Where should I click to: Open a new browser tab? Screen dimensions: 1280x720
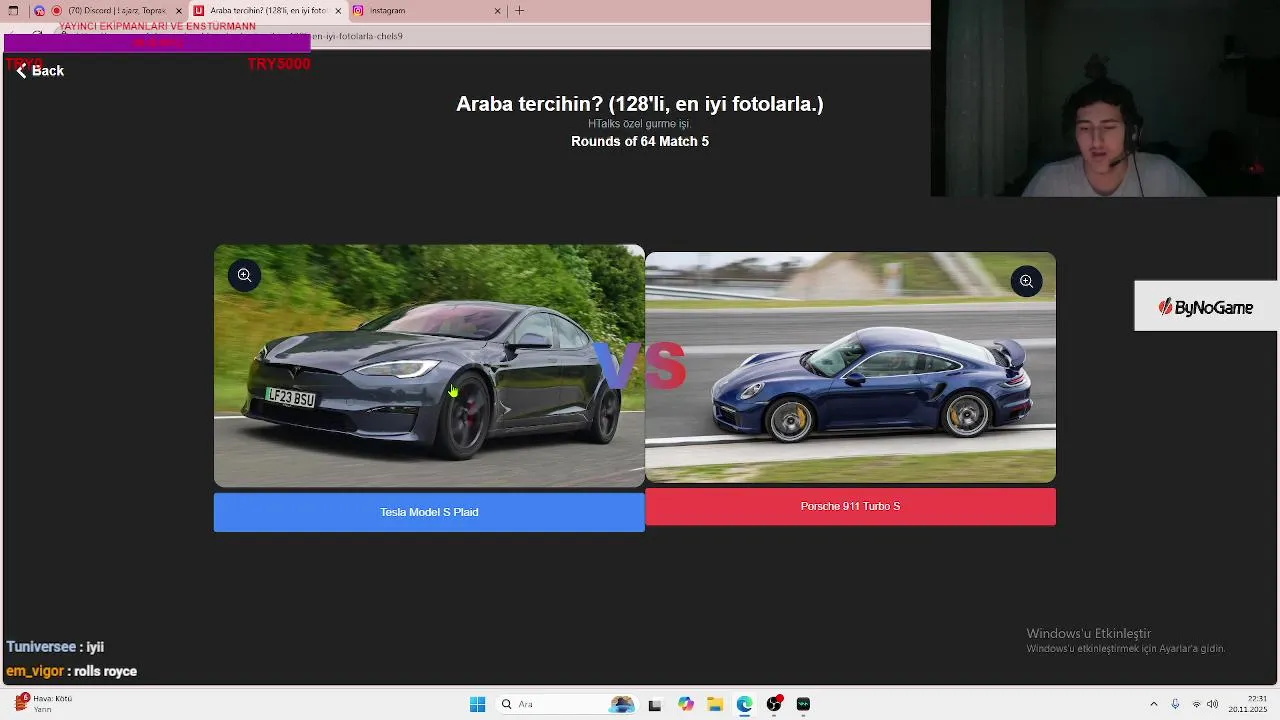pos(519,11)
